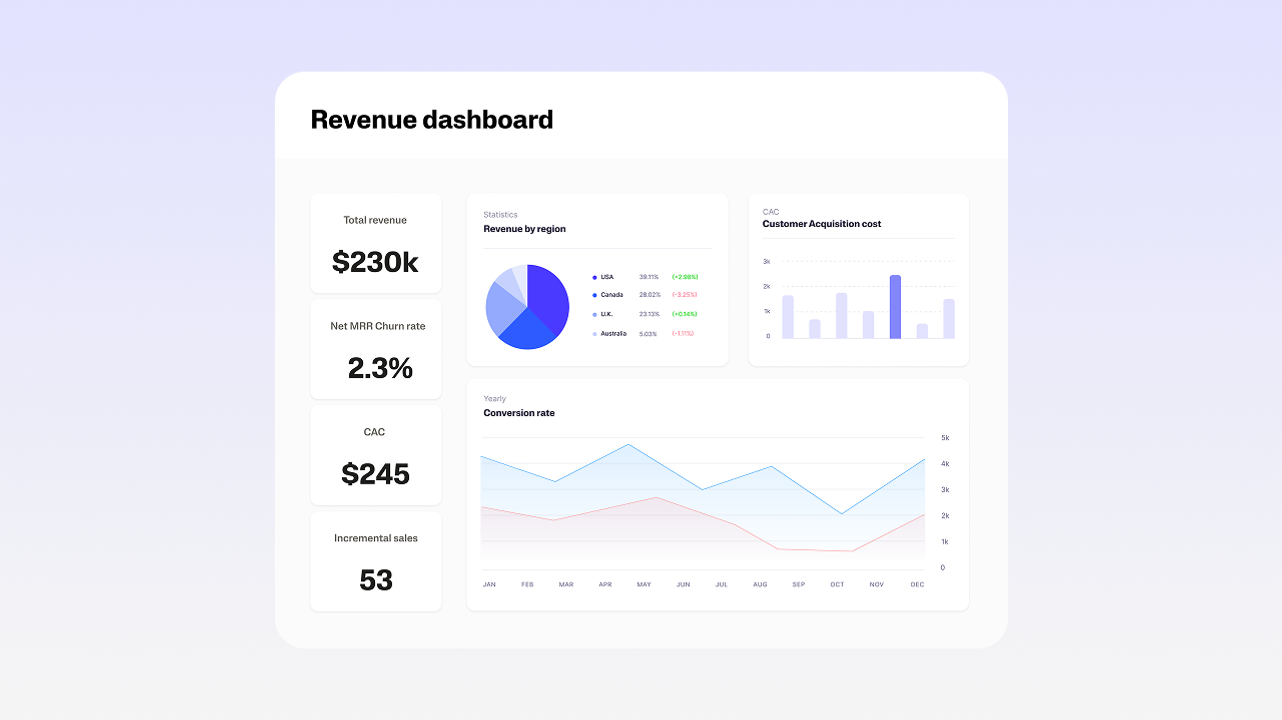The width and height of the screenshot is (1282, 720).
Task: Click the Canada legend color dot
Action: coord(594,295)
